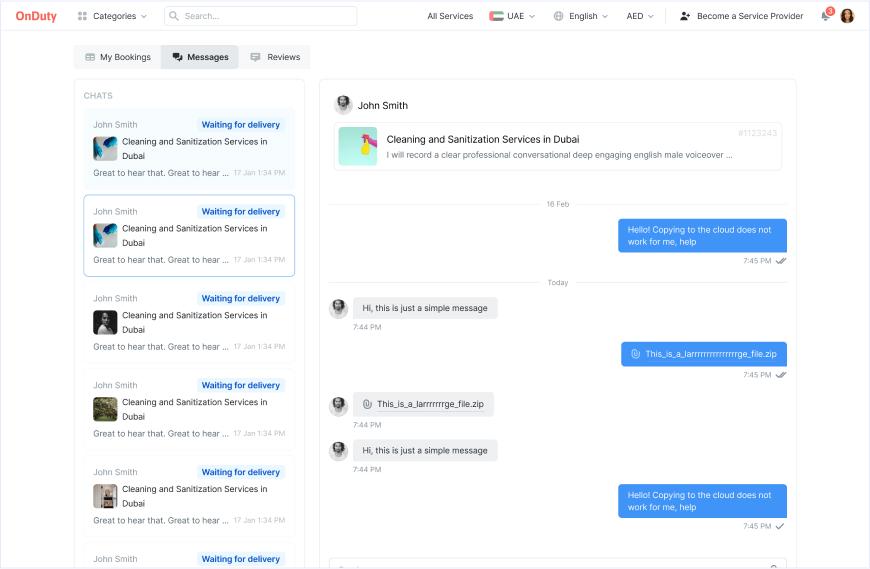Open the All Services link

450,16
